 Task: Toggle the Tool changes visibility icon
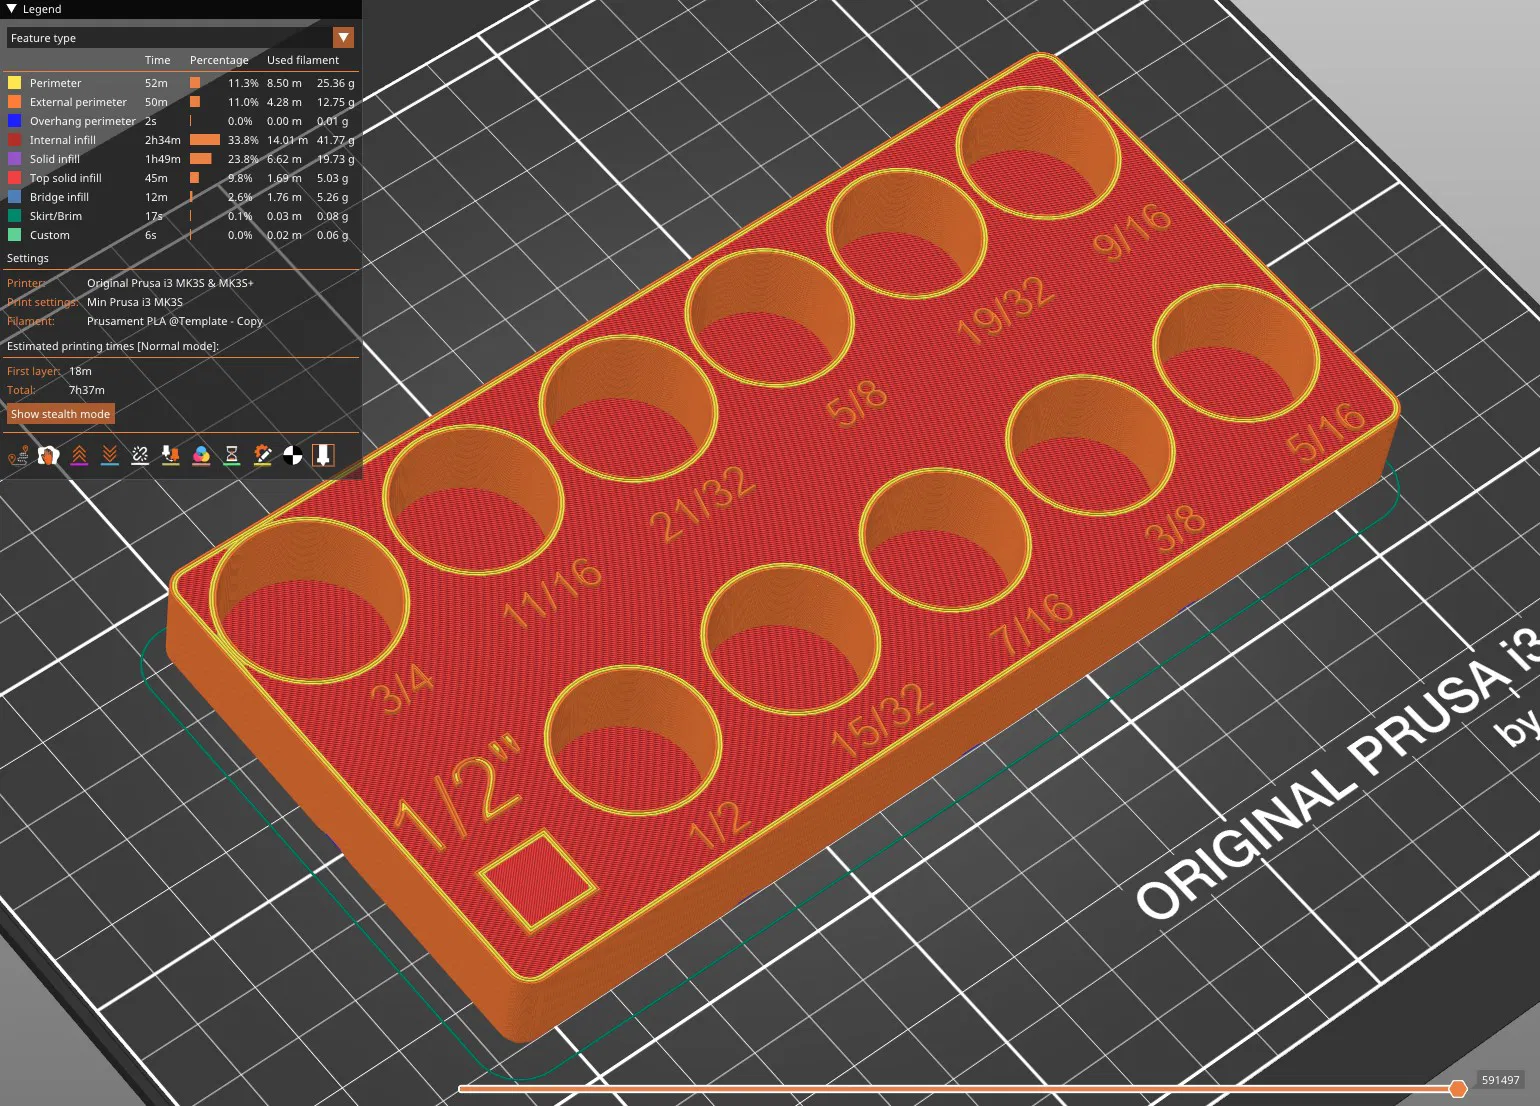171,456
